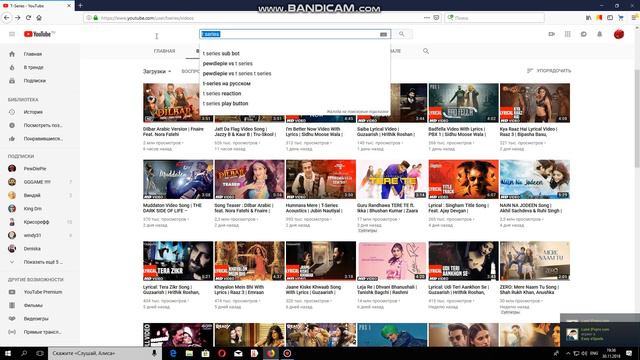
Task: Click the shopping cart extension icon
Action: click(x=621, y=18)
